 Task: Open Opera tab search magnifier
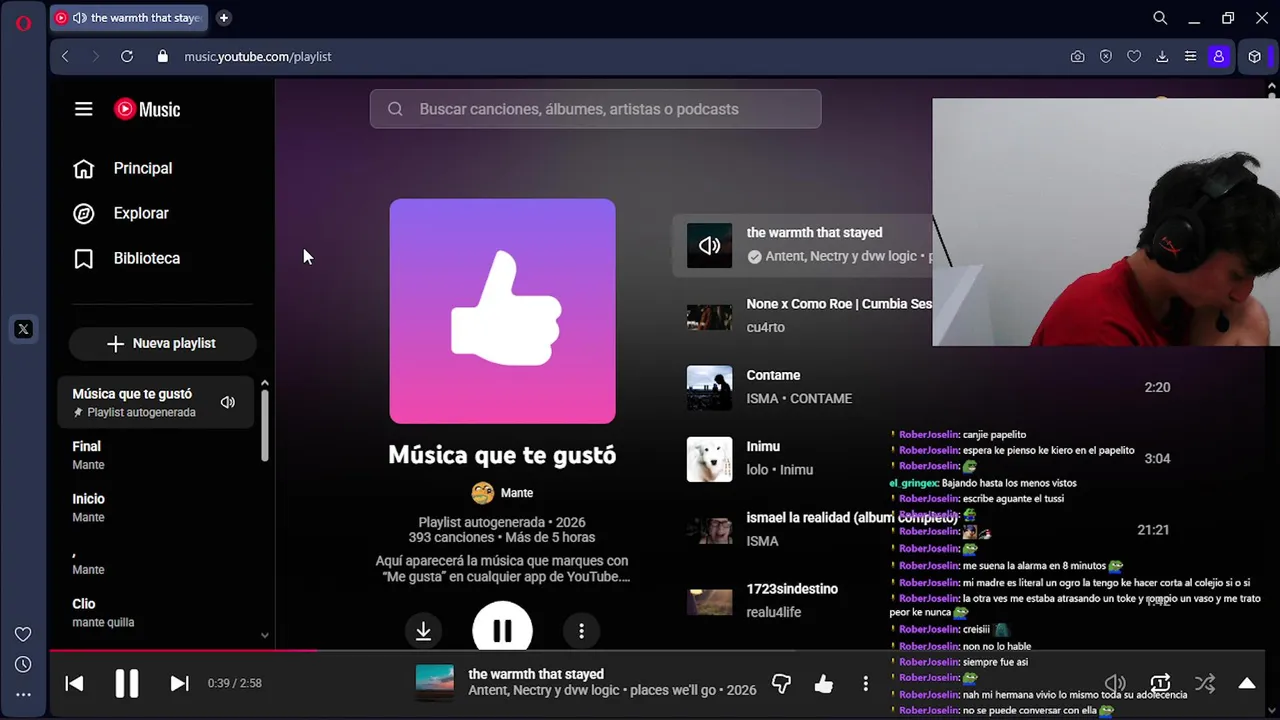(1160, 18)
